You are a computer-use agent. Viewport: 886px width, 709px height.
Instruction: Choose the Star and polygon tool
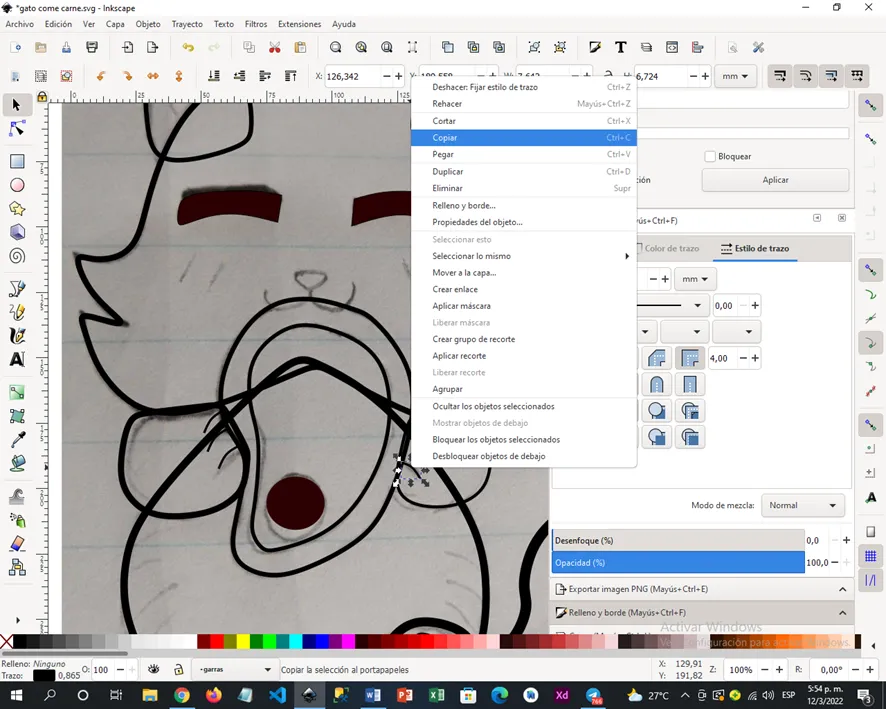17,209
